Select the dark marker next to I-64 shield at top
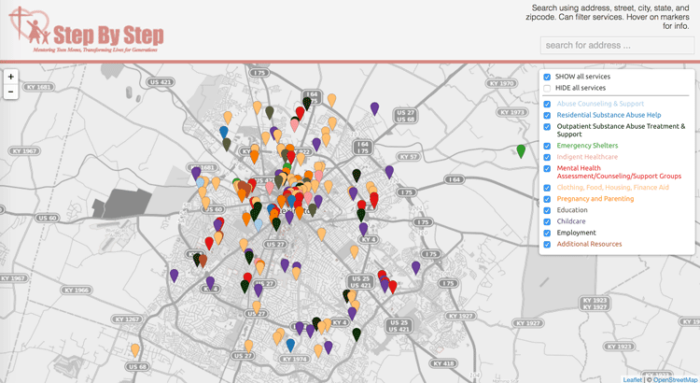This screenshot has width=700, height=383. point(307,104)
